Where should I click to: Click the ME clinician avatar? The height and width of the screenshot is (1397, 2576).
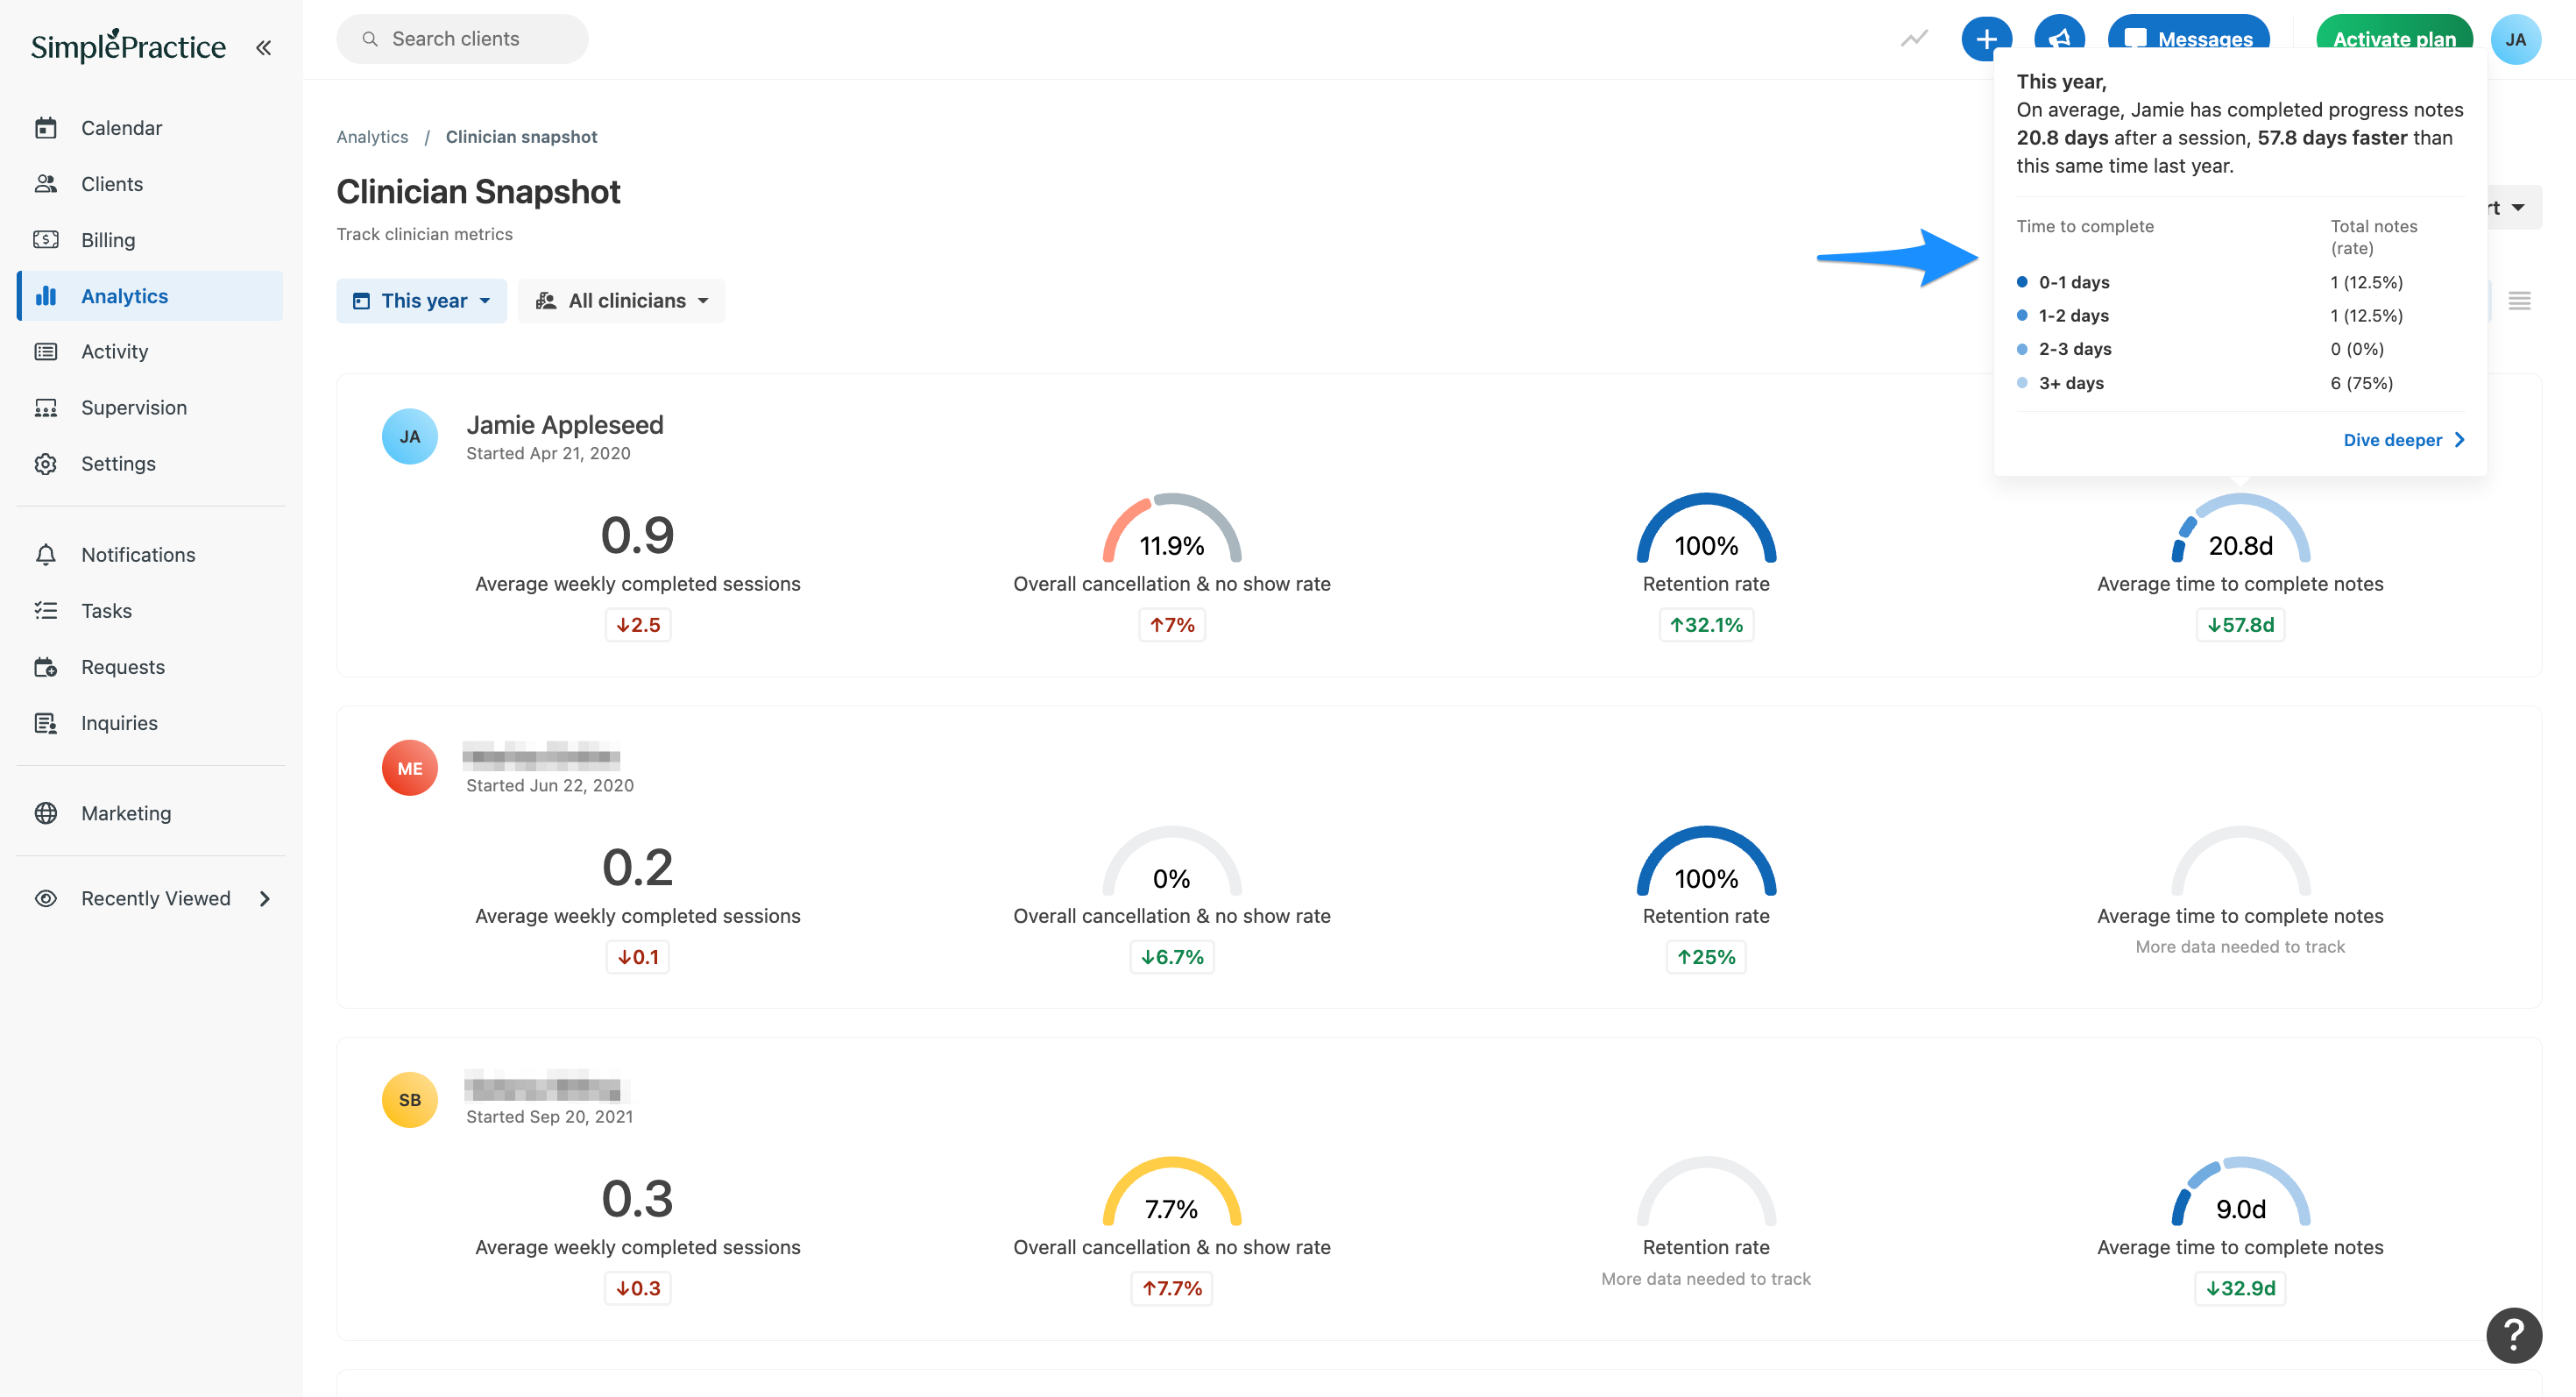point(410,768)
